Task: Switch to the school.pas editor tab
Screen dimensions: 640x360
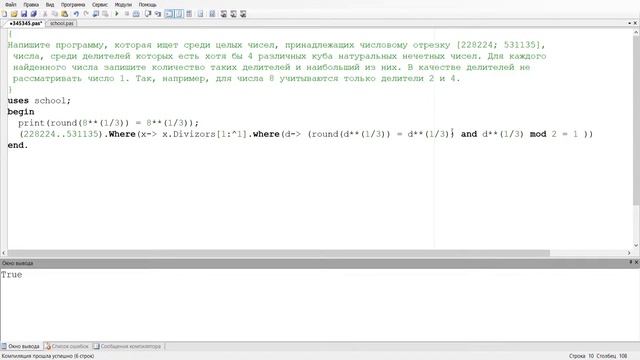Action: click(x=61, y=23)
